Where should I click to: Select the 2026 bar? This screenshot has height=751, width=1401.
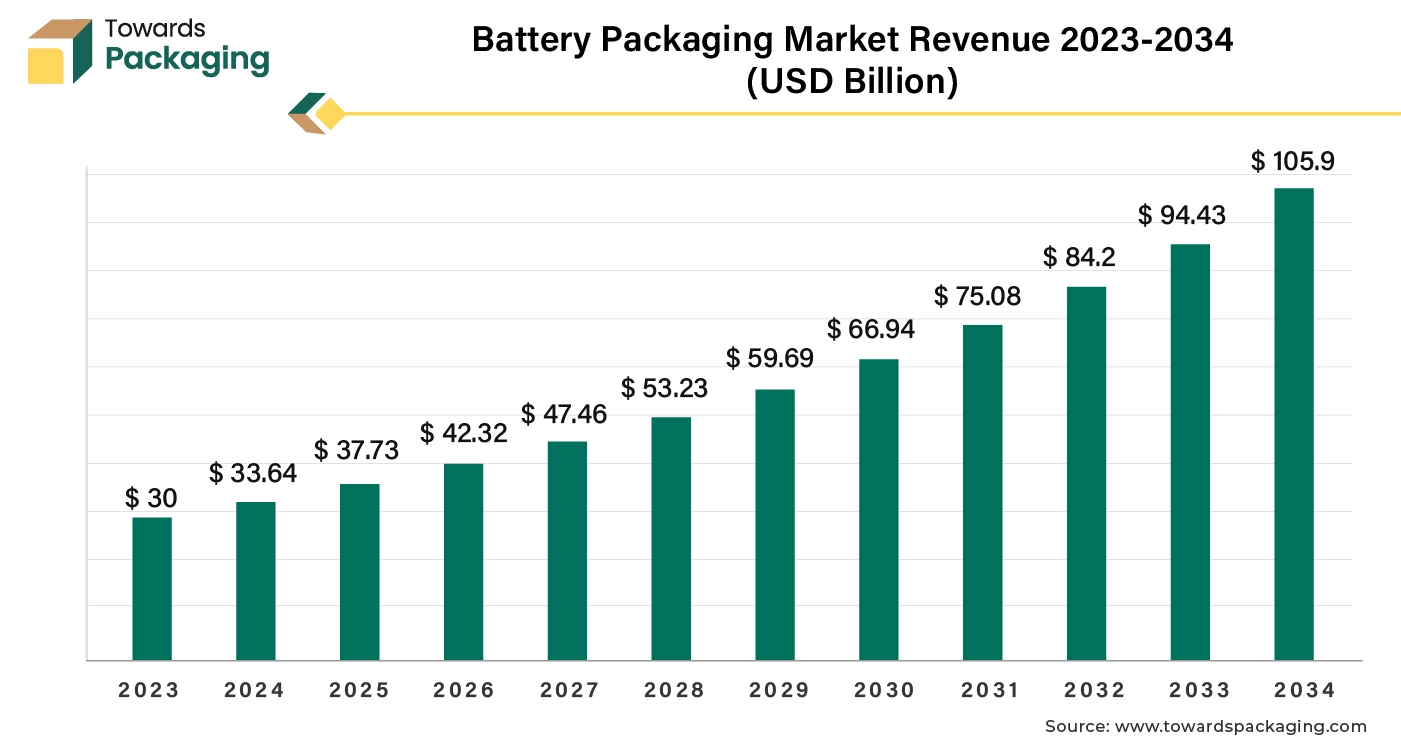coord(464,562)
